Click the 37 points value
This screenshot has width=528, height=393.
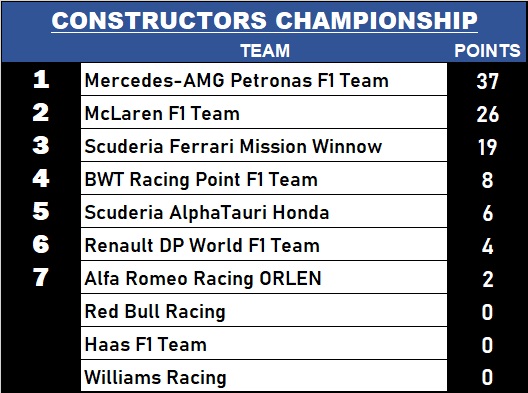(487, 81)
